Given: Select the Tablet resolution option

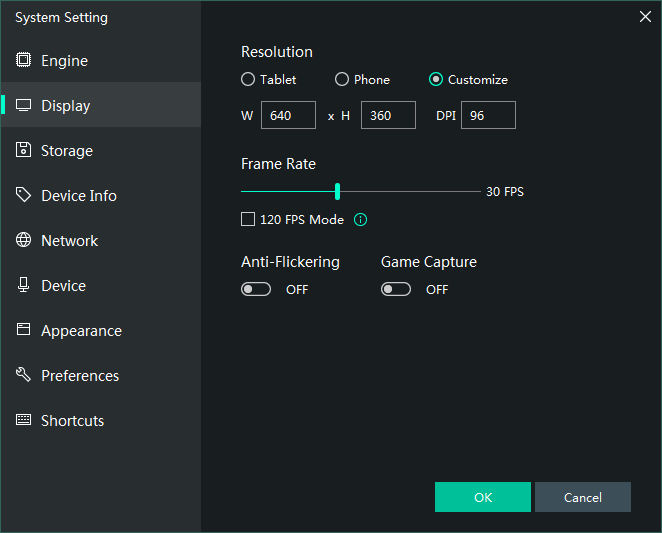Looking at the screenshot, I should coord(248,80).
